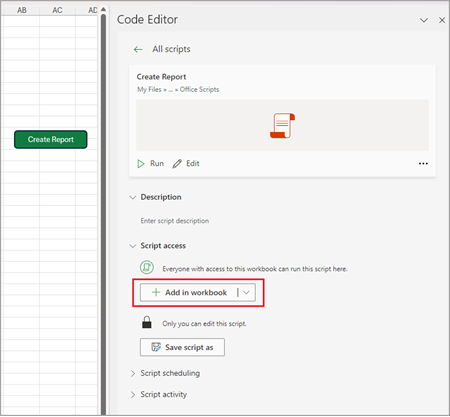The height and width of the screenshot is (417, 450).
Task: Click the script scroll thumbnail icon
Action: tap(282, 126)
